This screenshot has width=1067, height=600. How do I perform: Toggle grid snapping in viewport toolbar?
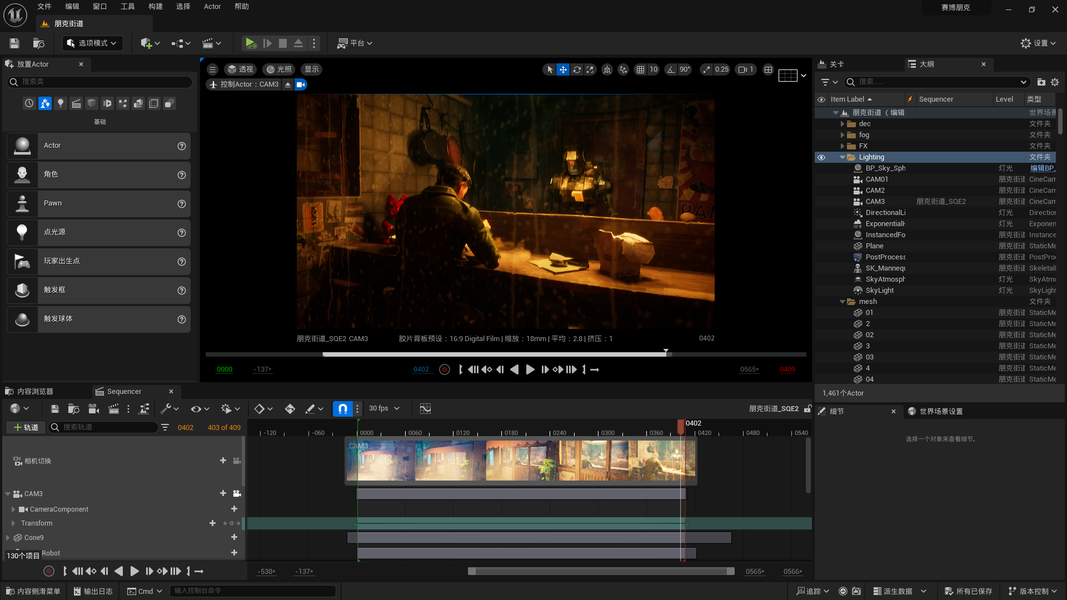pos(640,69)
